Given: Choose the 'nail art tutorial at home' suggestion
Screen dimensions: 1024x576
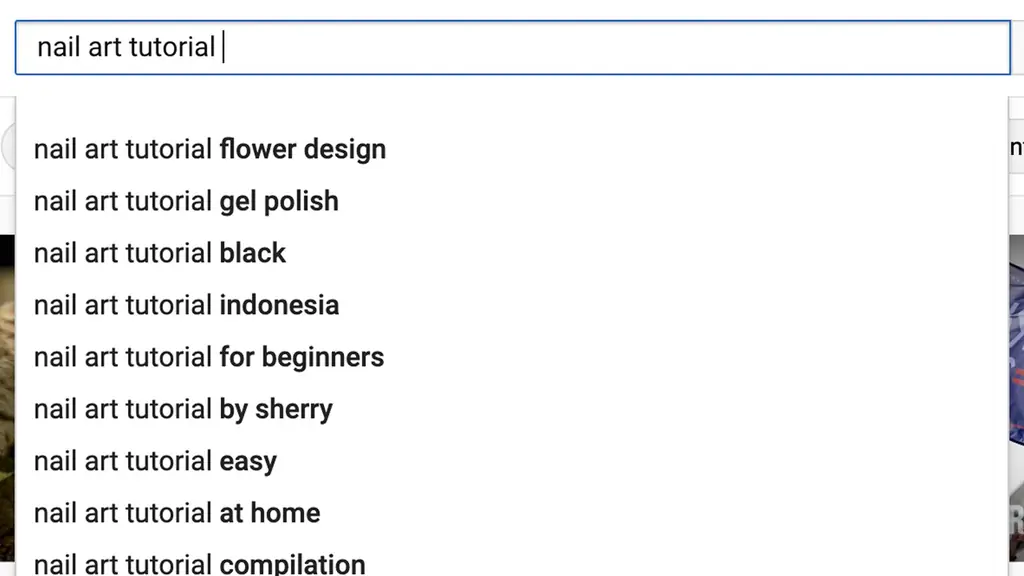Looking at the screenshot, I should tap(512, 513).
